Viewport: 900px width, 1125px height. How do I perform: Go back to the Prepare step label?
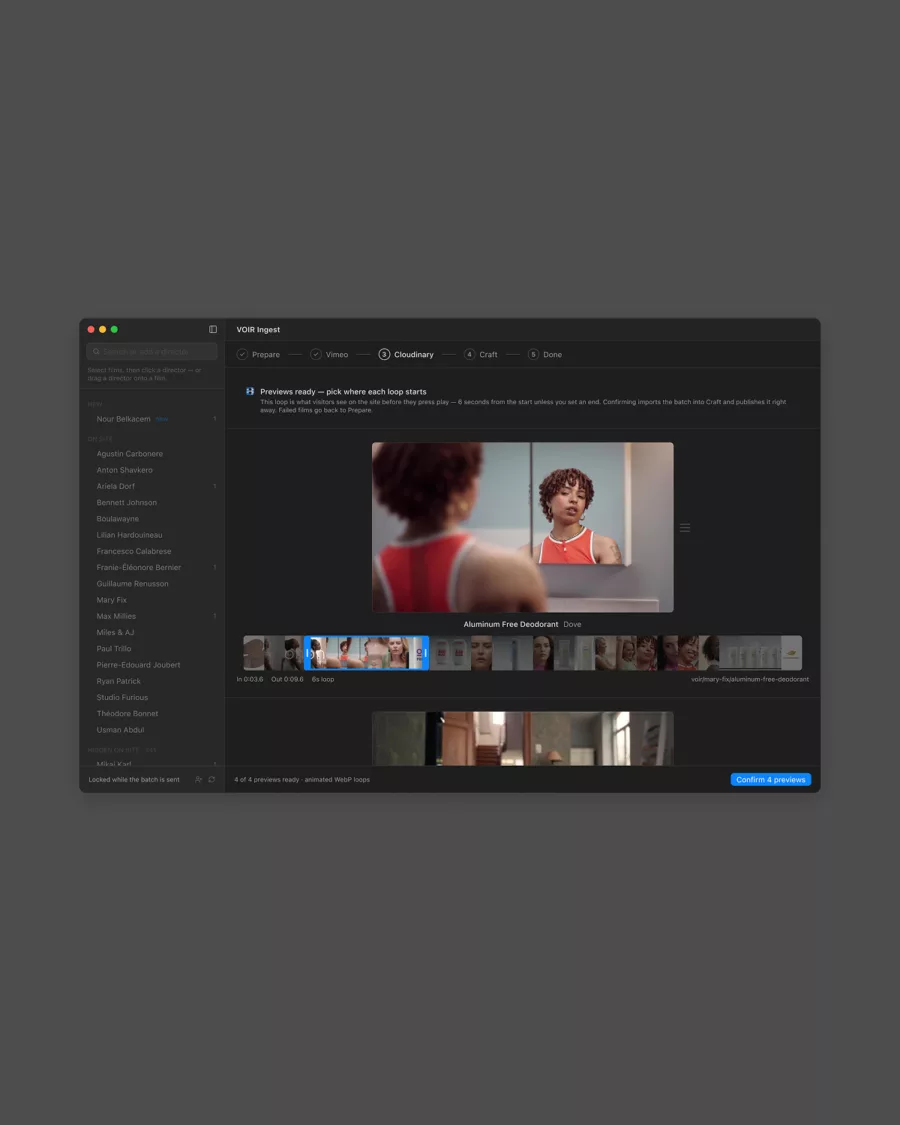click(266, 354)
